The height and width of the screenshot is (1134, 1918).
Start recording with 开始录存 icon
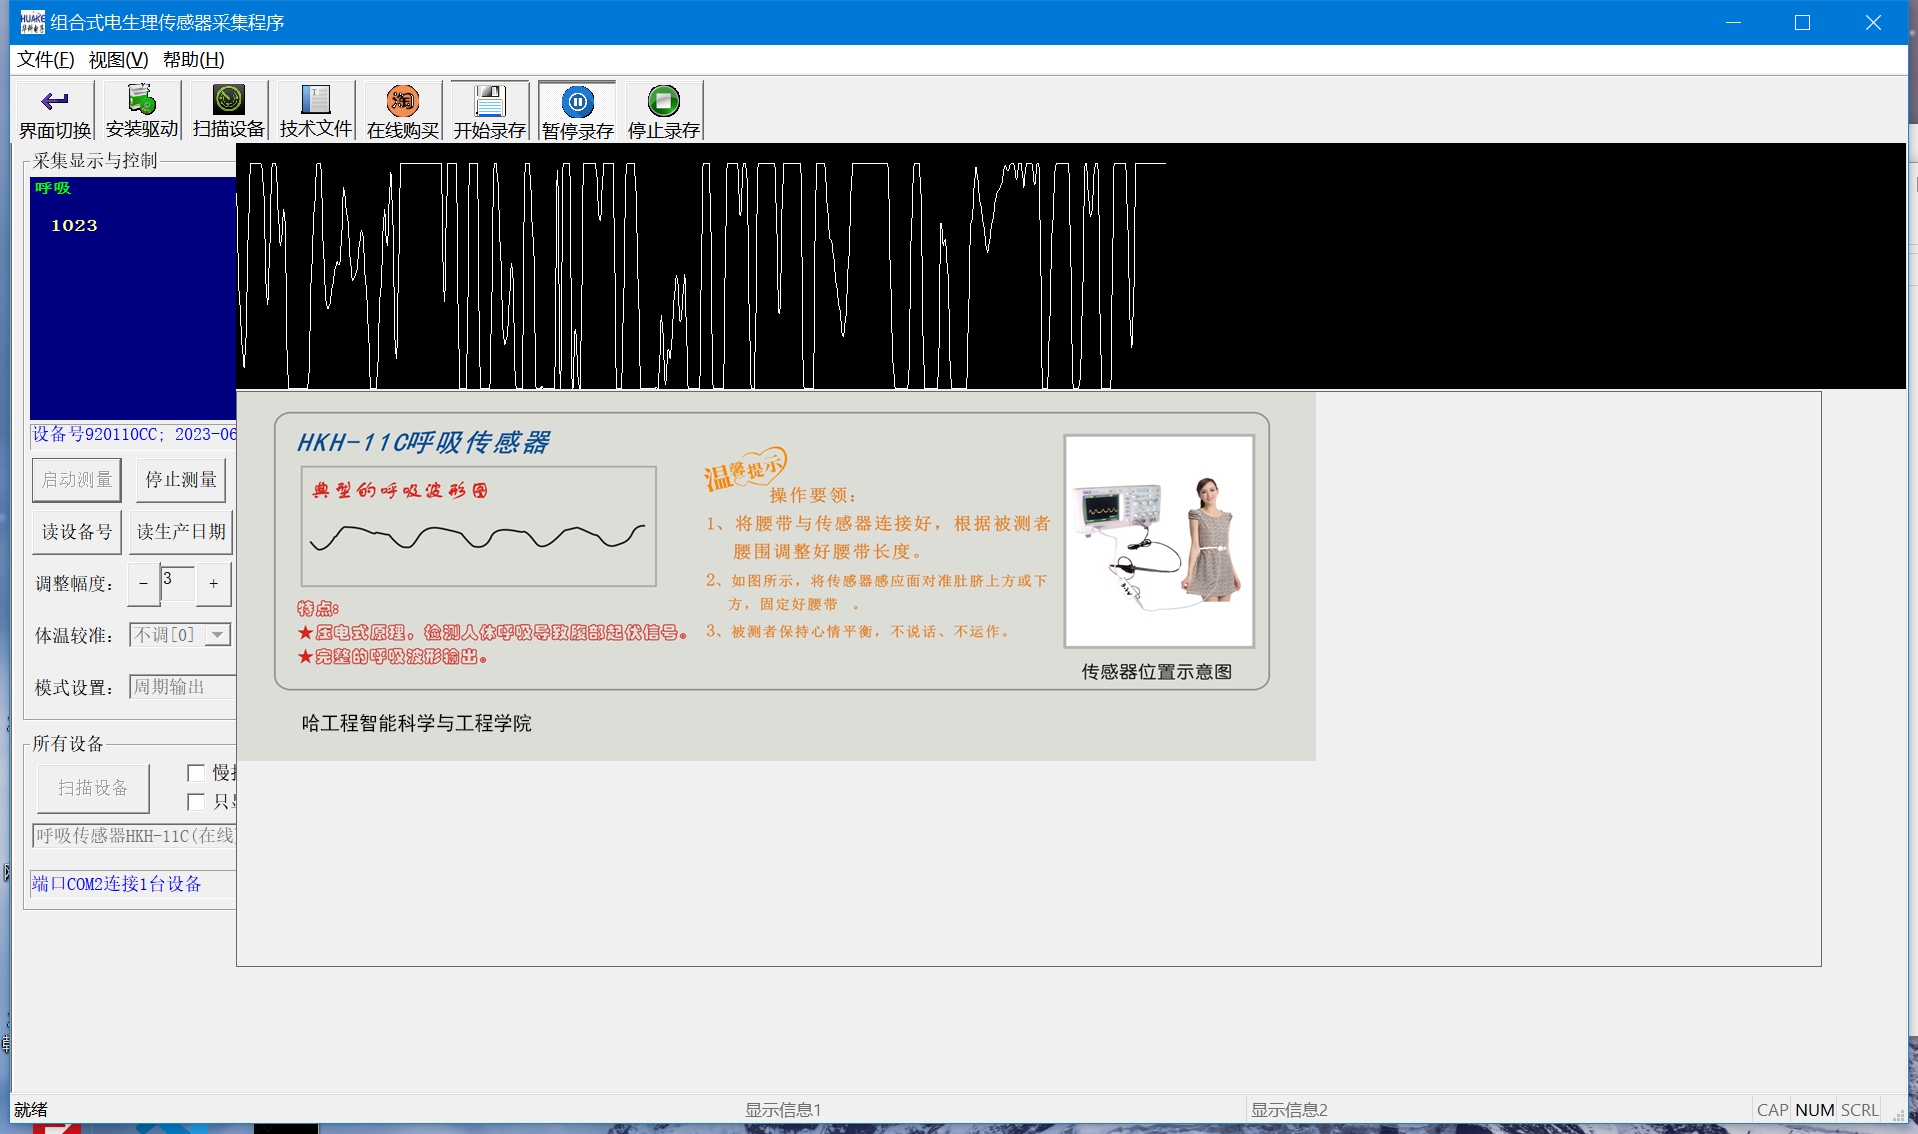click(x=490, y=101)
